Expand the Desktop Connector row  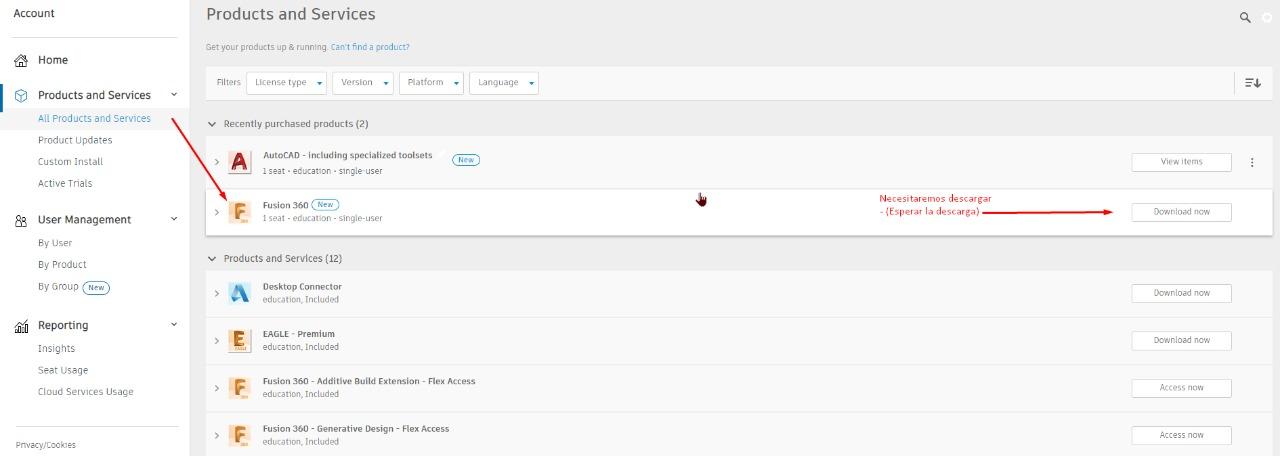pyautogui.click(x=217, y=293)
